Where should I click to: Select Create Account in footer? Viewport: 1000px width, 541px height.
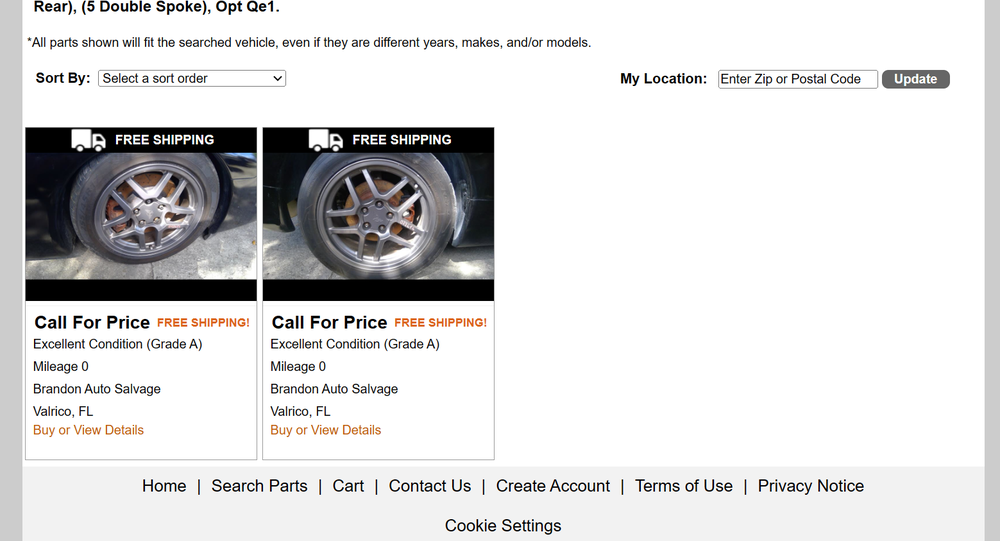552,486
